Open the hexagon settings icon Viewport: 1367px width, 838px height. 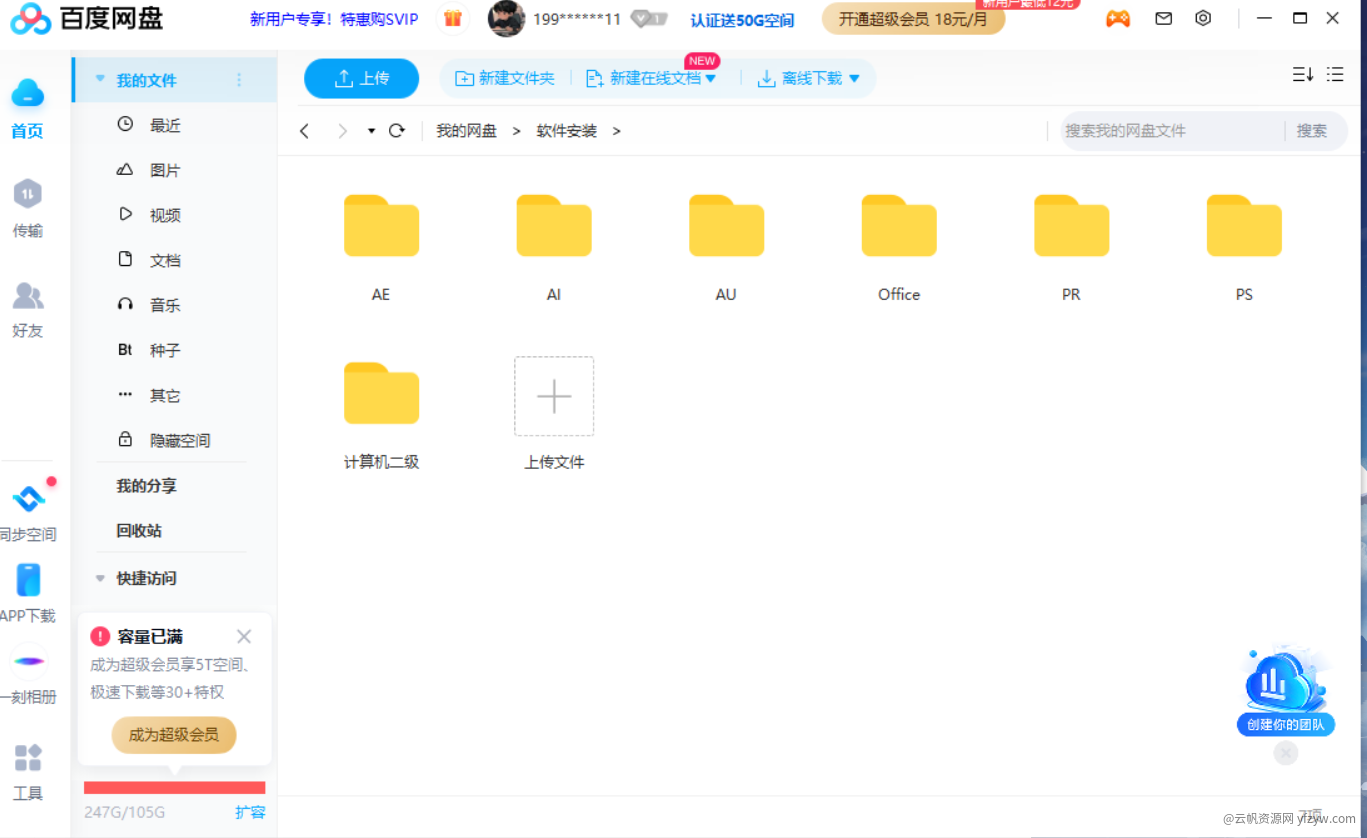coord(1203,18)
